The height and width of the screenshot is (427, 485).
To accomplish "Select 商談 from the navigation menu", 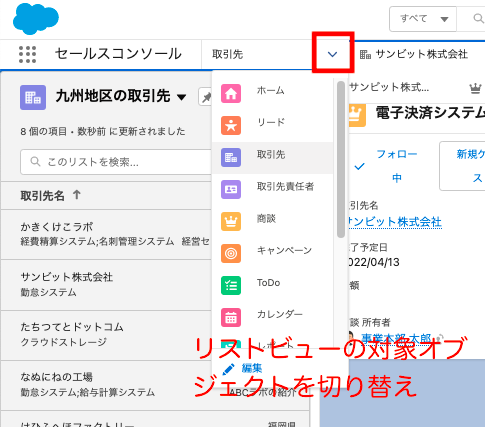I will pyautogui.click(x=272, y=221).
